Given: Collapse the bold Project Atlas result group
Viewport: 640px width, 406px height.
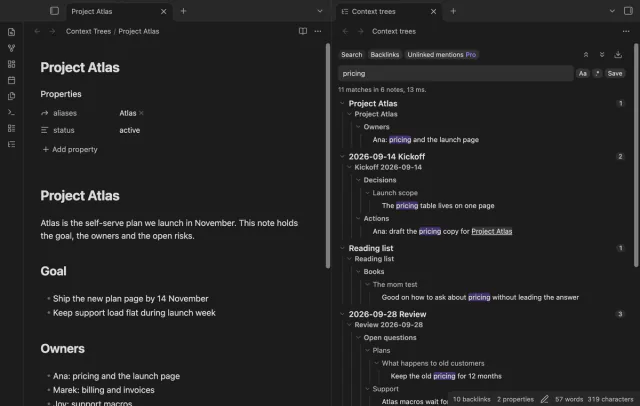Looking at the screenshot, I should click(342, 104).
